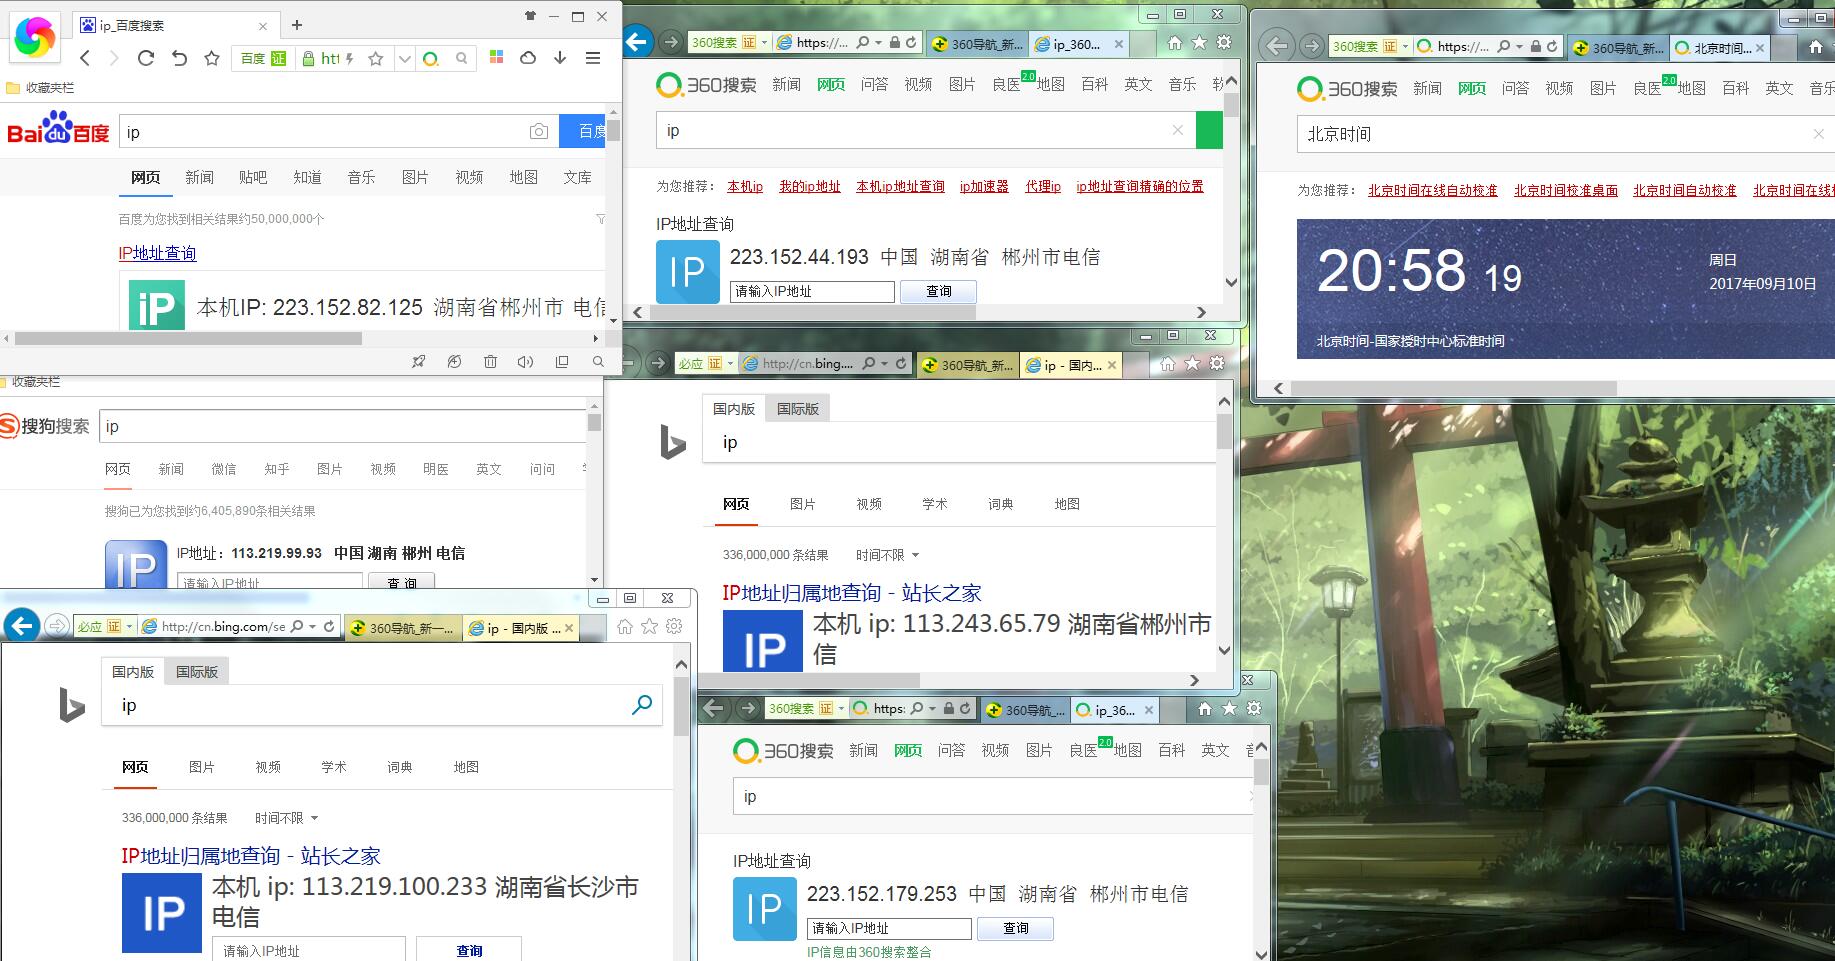Click the favorites star in the 113.243.65.79 Bing window
1835x961 pixels.
pyautogui.click(x=1192, y=364)
